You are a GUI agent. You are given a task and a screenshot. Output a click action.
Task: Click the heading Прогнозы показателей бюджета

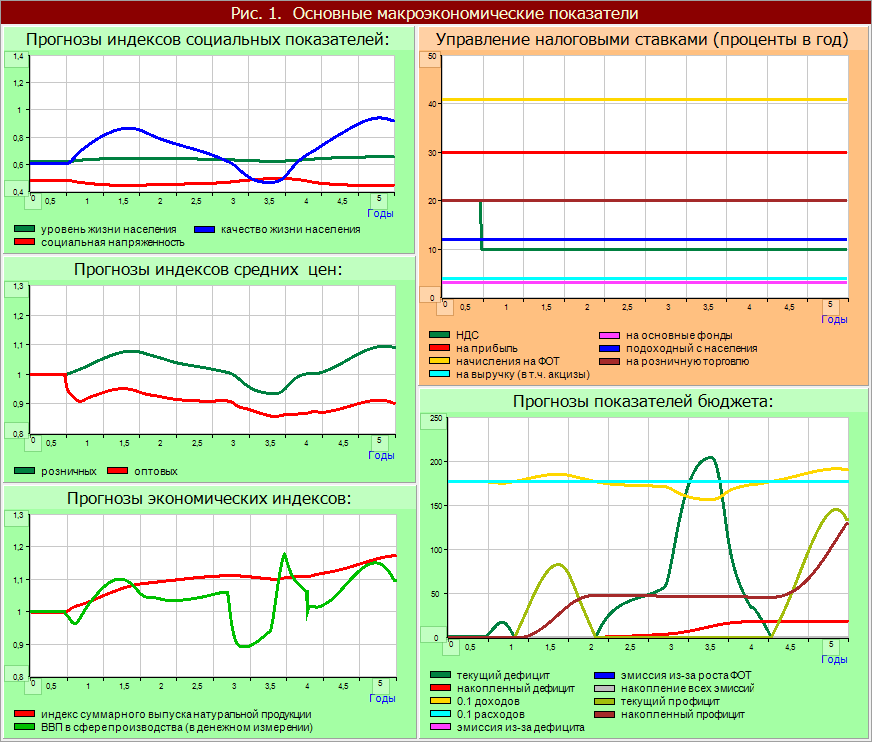[643, 401]
